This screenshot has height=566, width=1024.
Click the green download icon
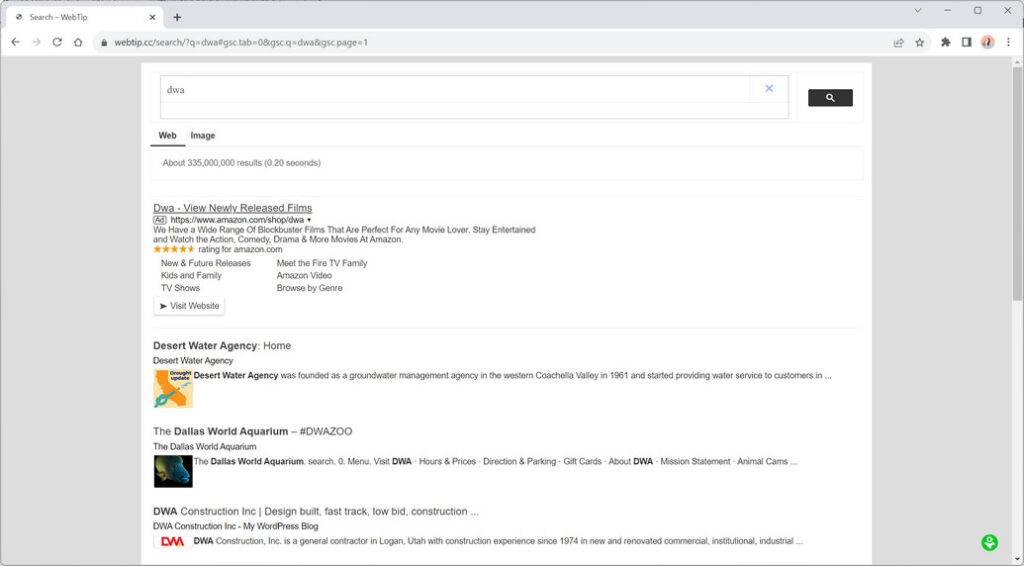(989, 542)
